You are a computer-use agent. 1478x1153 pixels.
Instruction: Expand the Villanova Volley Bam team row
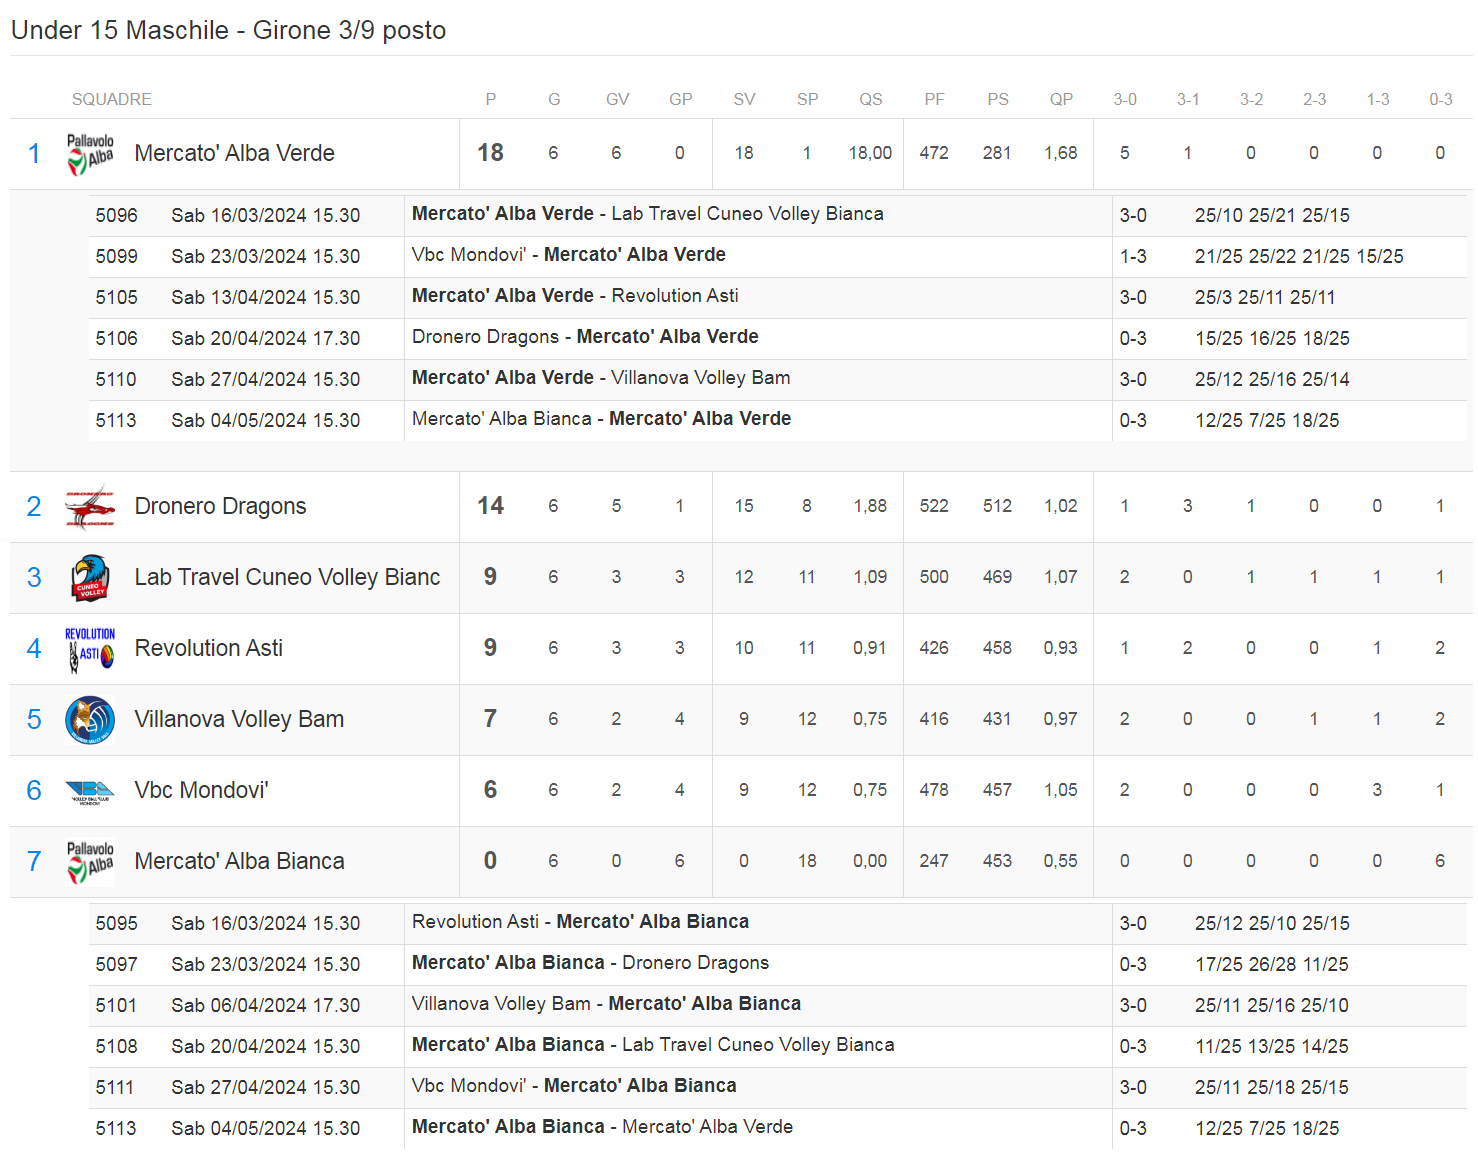pyautogui.click(x=741, y=720)
